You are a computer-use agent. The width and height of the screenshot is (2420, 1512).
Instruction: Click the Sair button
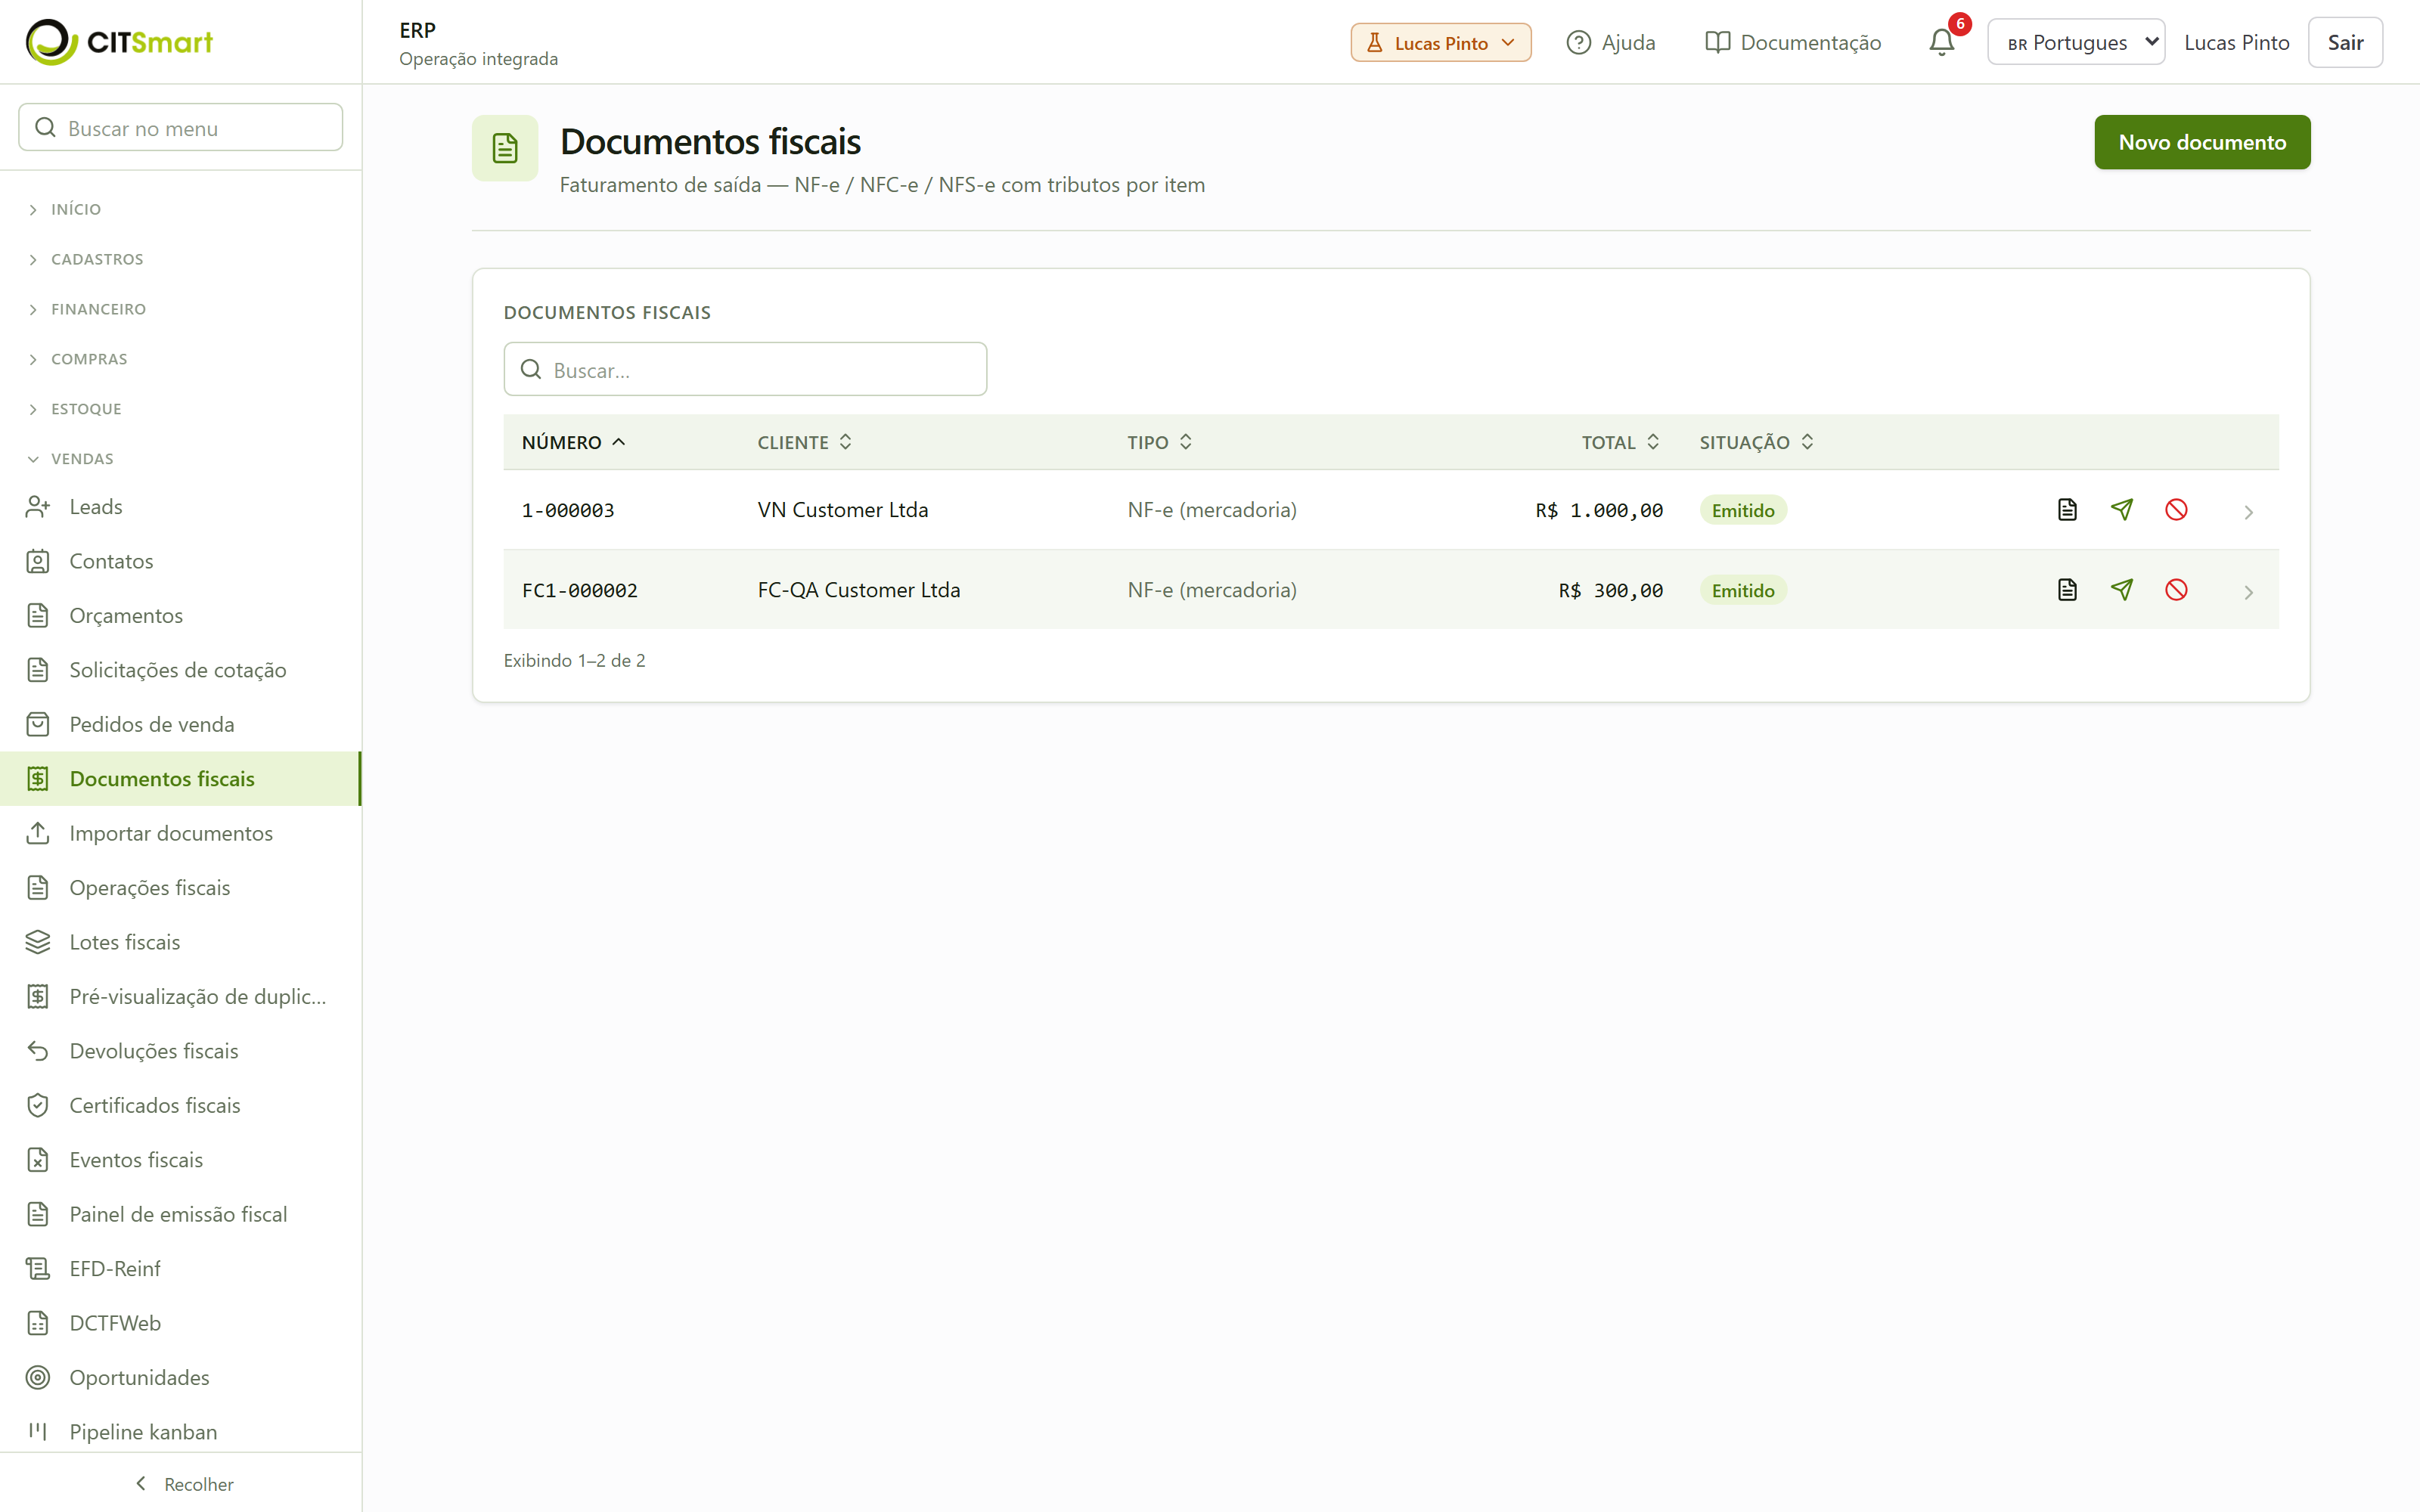point(2345,42)
